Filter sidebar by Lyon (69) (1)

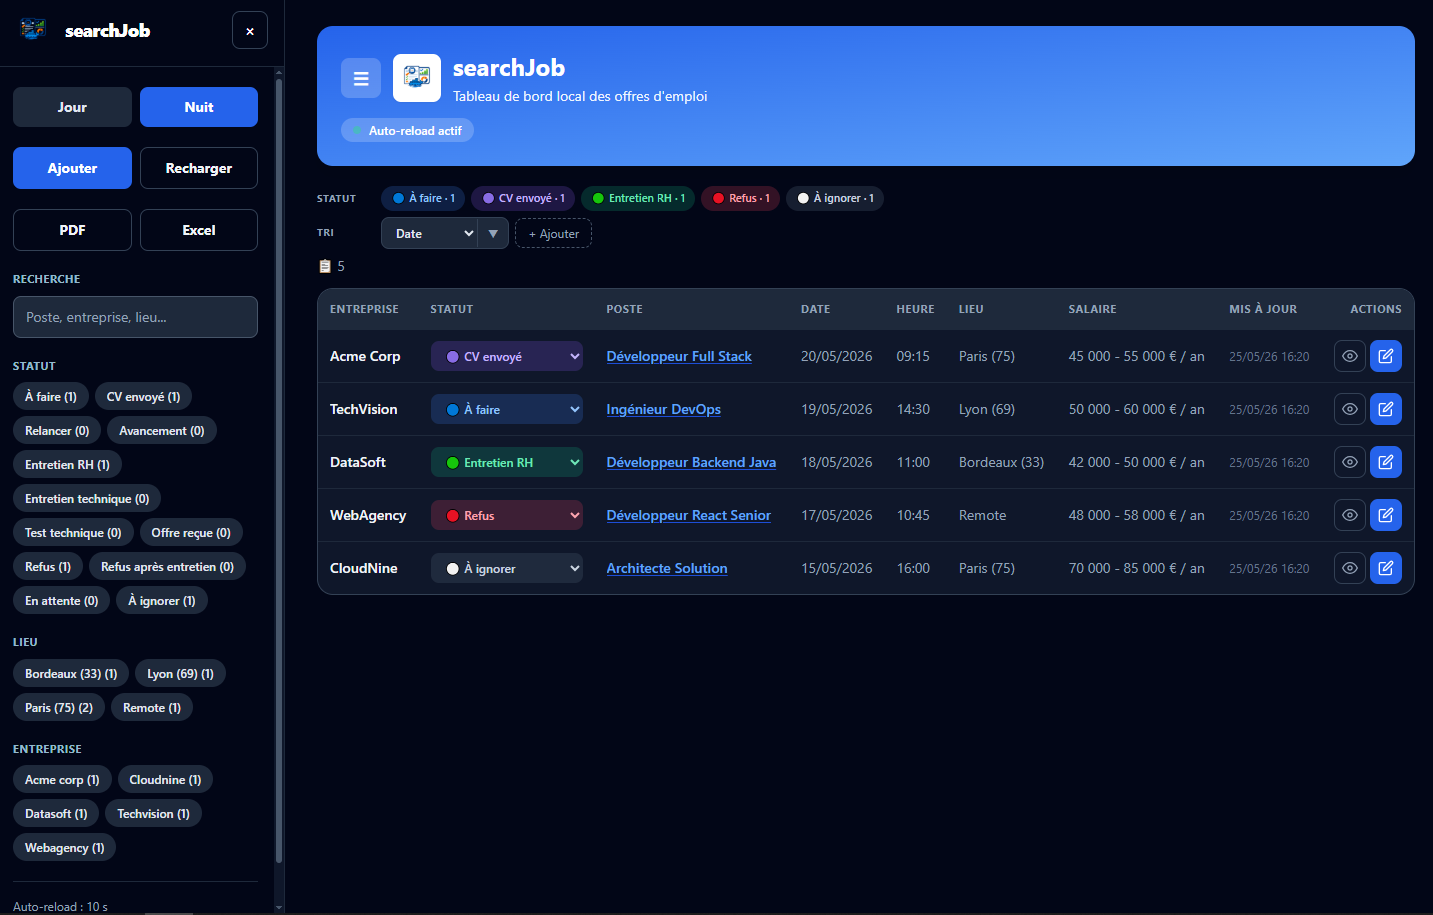point(180,674)
